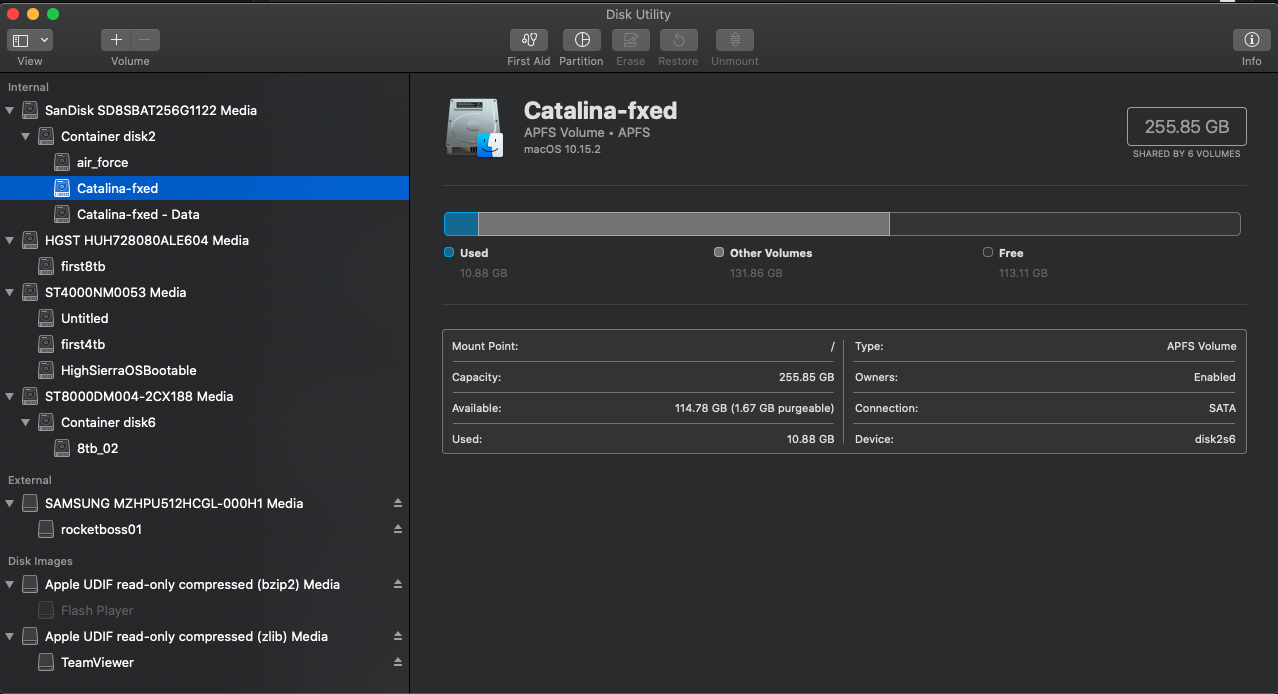Open the Partition tool
1278x694 pixels.
(581, 40)
